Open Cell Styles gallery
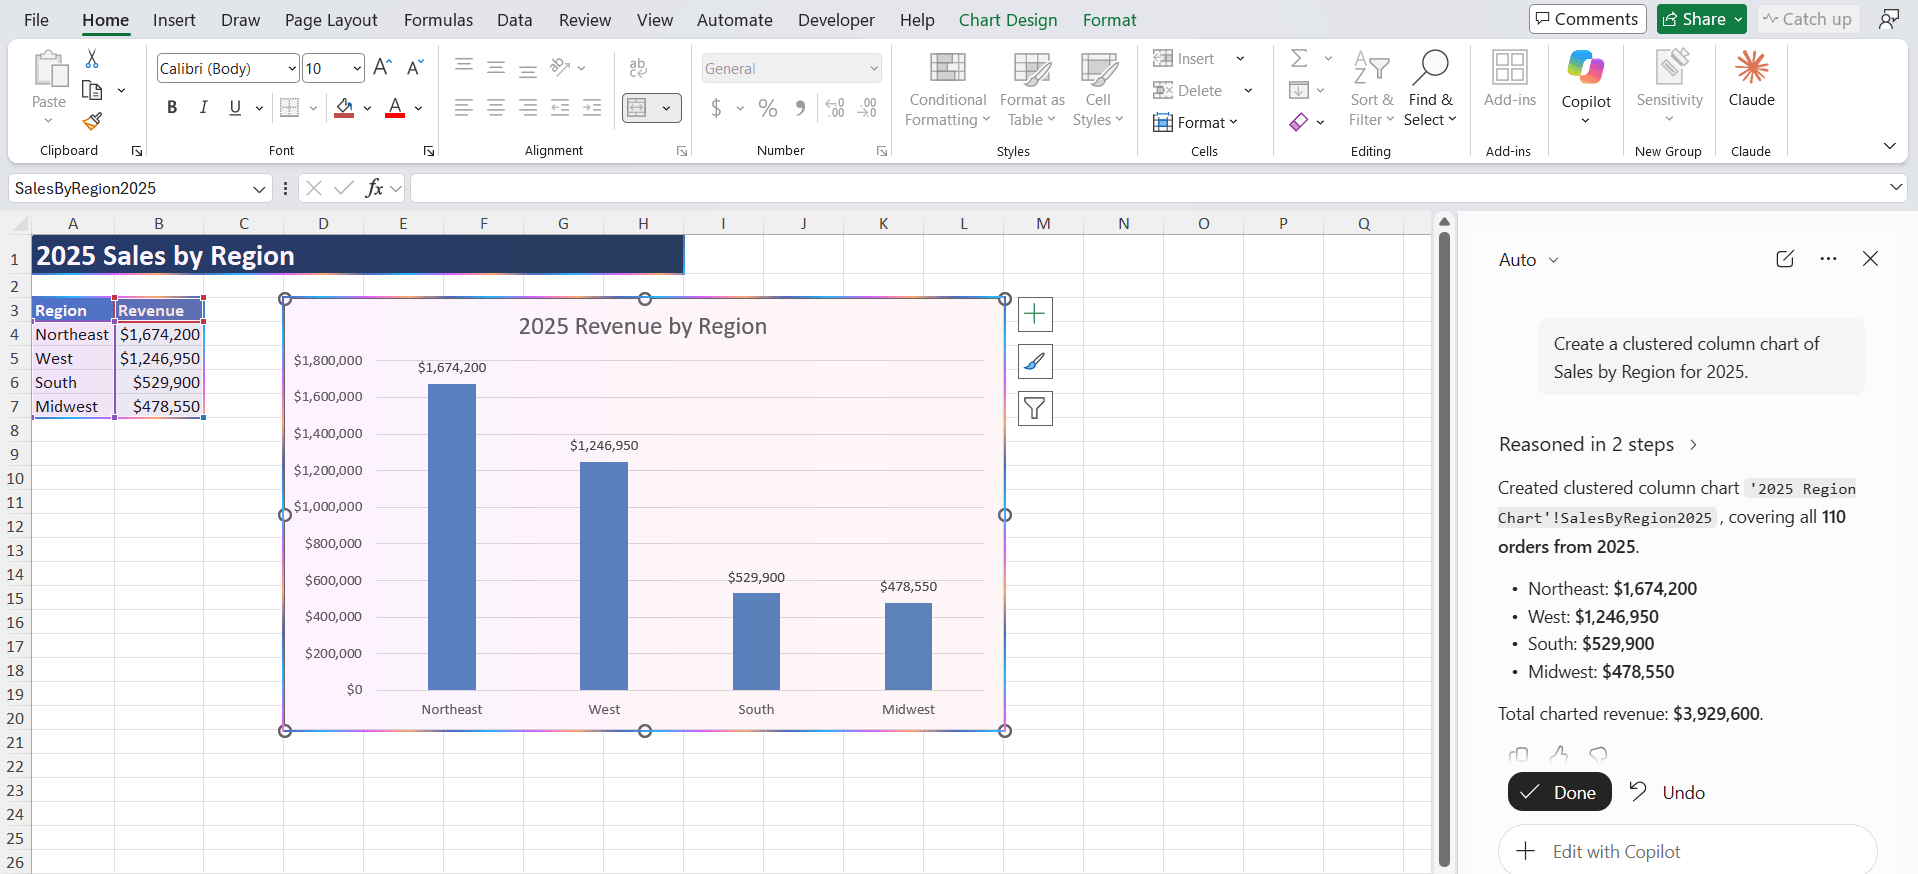 coord(1098,89)
